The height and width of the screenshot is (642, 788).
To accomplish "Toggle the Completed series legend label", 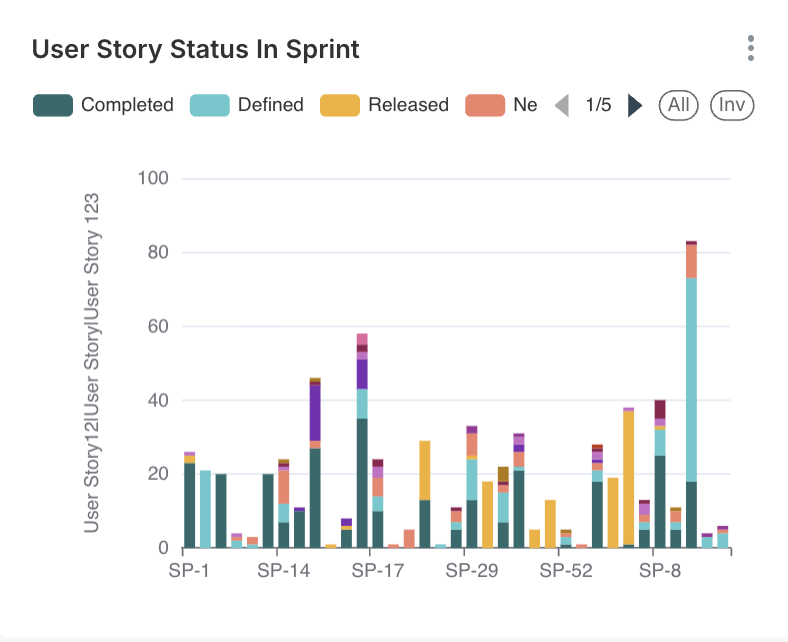I will coord(127,105).
